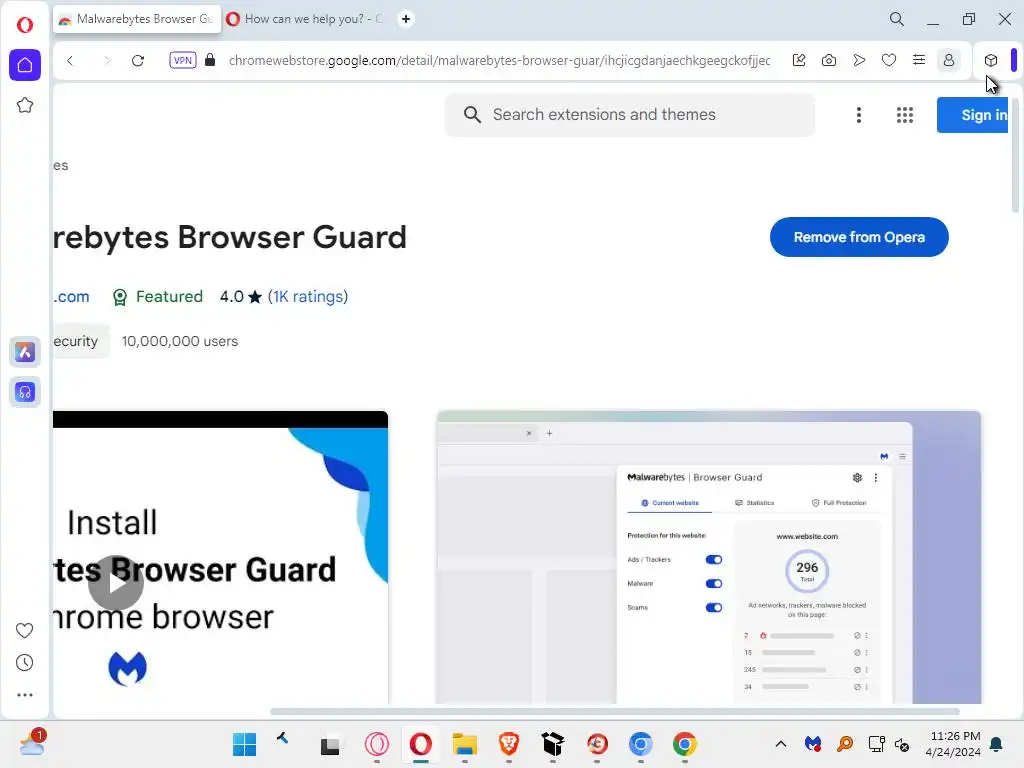The height and width of the screenshot is (768, 1024).
Task: Reload the current page
Action: click(138, 61)
